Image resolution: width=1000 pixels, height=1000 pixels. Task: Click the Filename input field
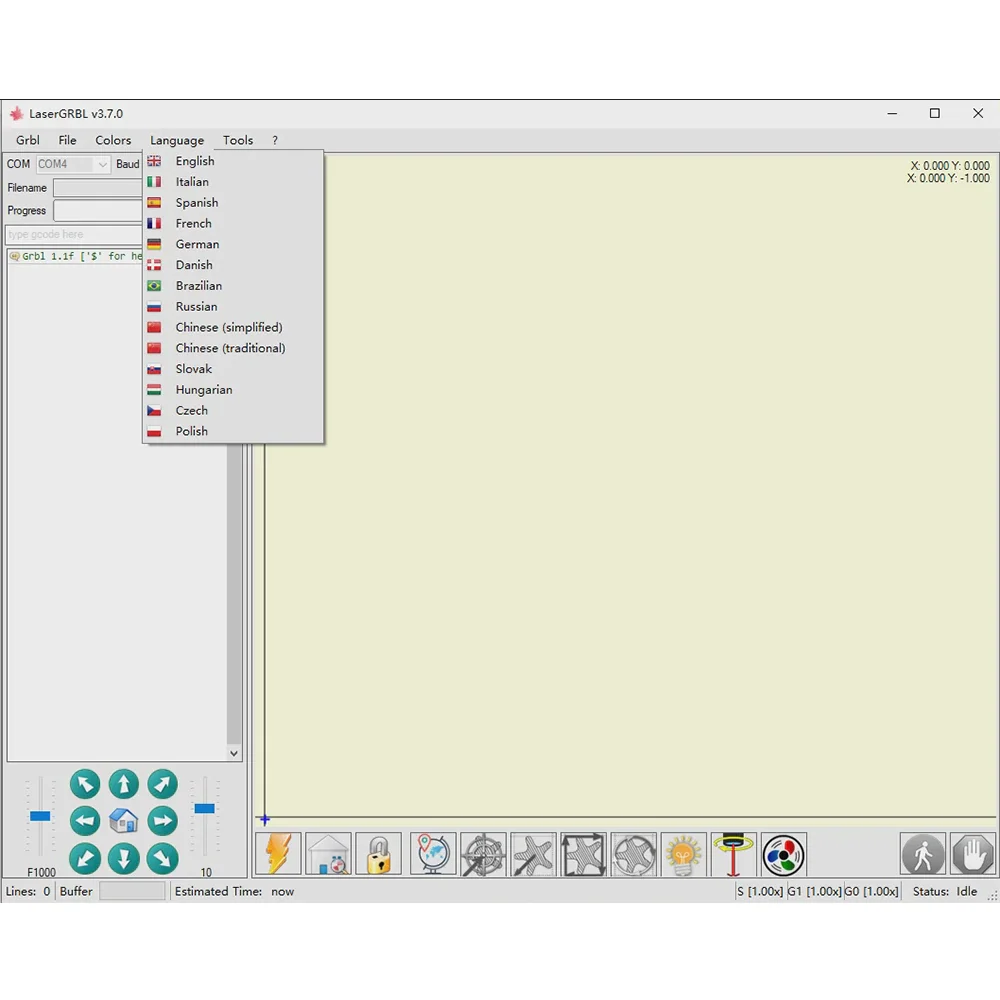[x=98, y=188]
